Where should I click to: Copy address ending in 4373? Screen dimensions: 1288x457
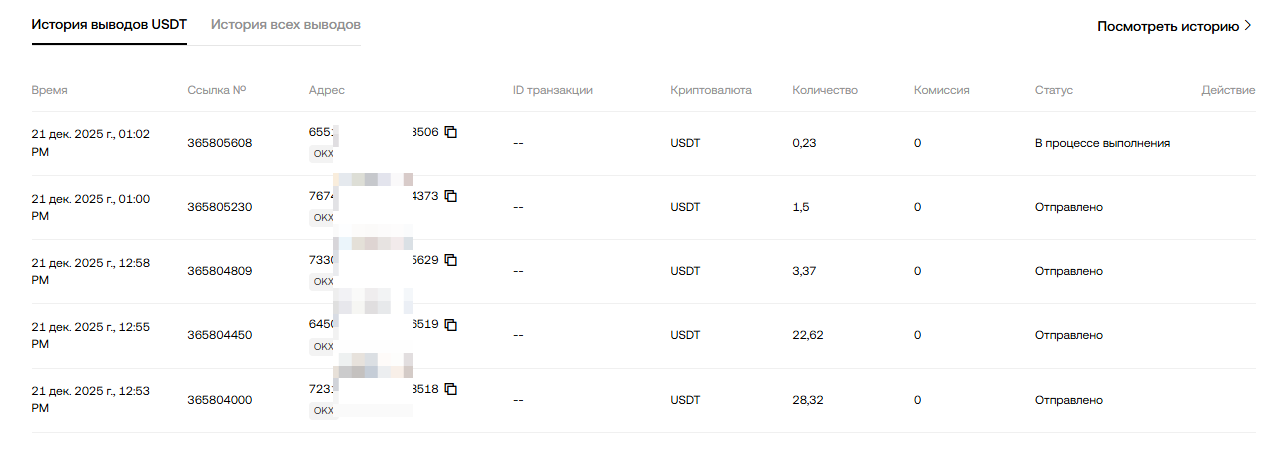click(x=451, y=196)
